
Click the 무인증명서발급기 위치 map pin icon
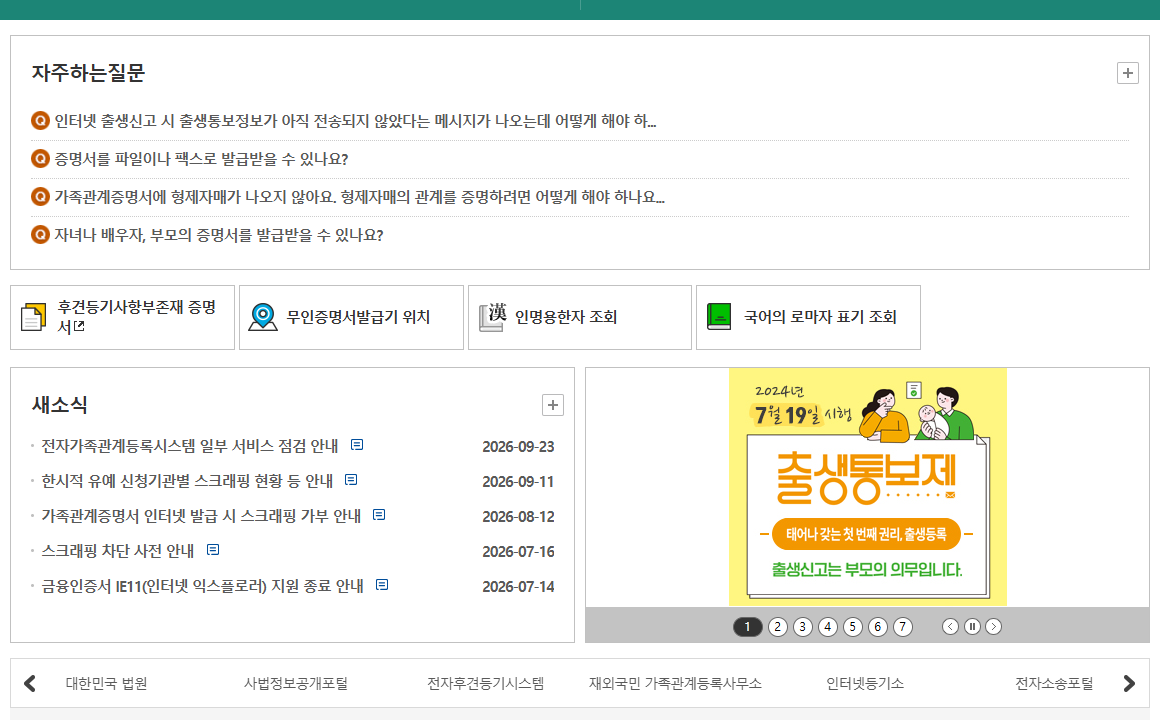coord(263,317)
